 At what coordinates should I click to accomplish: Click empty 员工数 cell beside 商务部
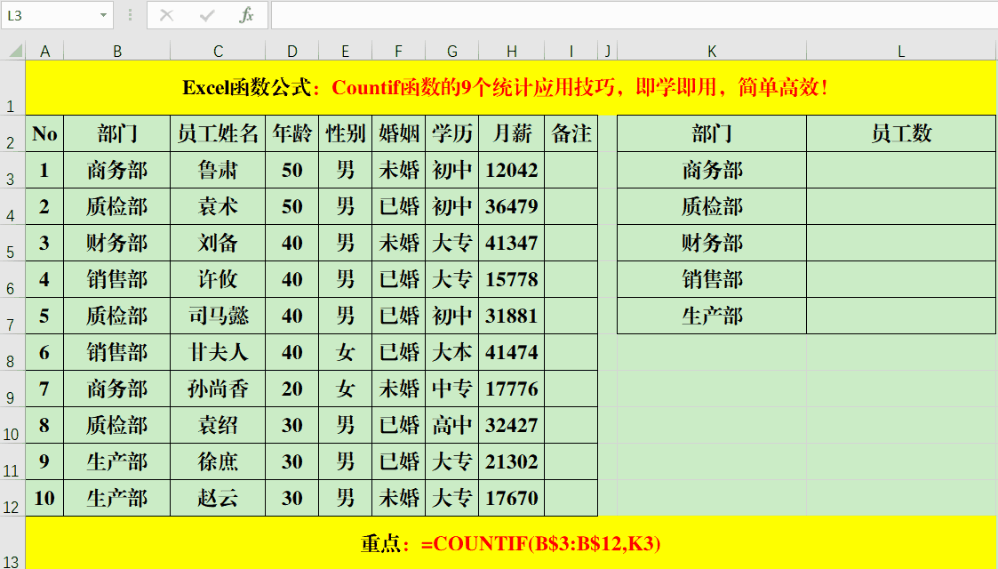tap(901, 170)
